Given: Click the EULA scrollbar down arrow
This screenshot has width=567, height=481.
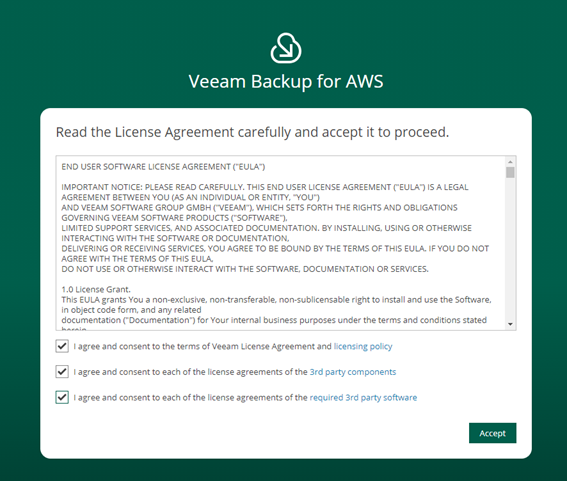Looking at the screenshot, I should [510, 324].
